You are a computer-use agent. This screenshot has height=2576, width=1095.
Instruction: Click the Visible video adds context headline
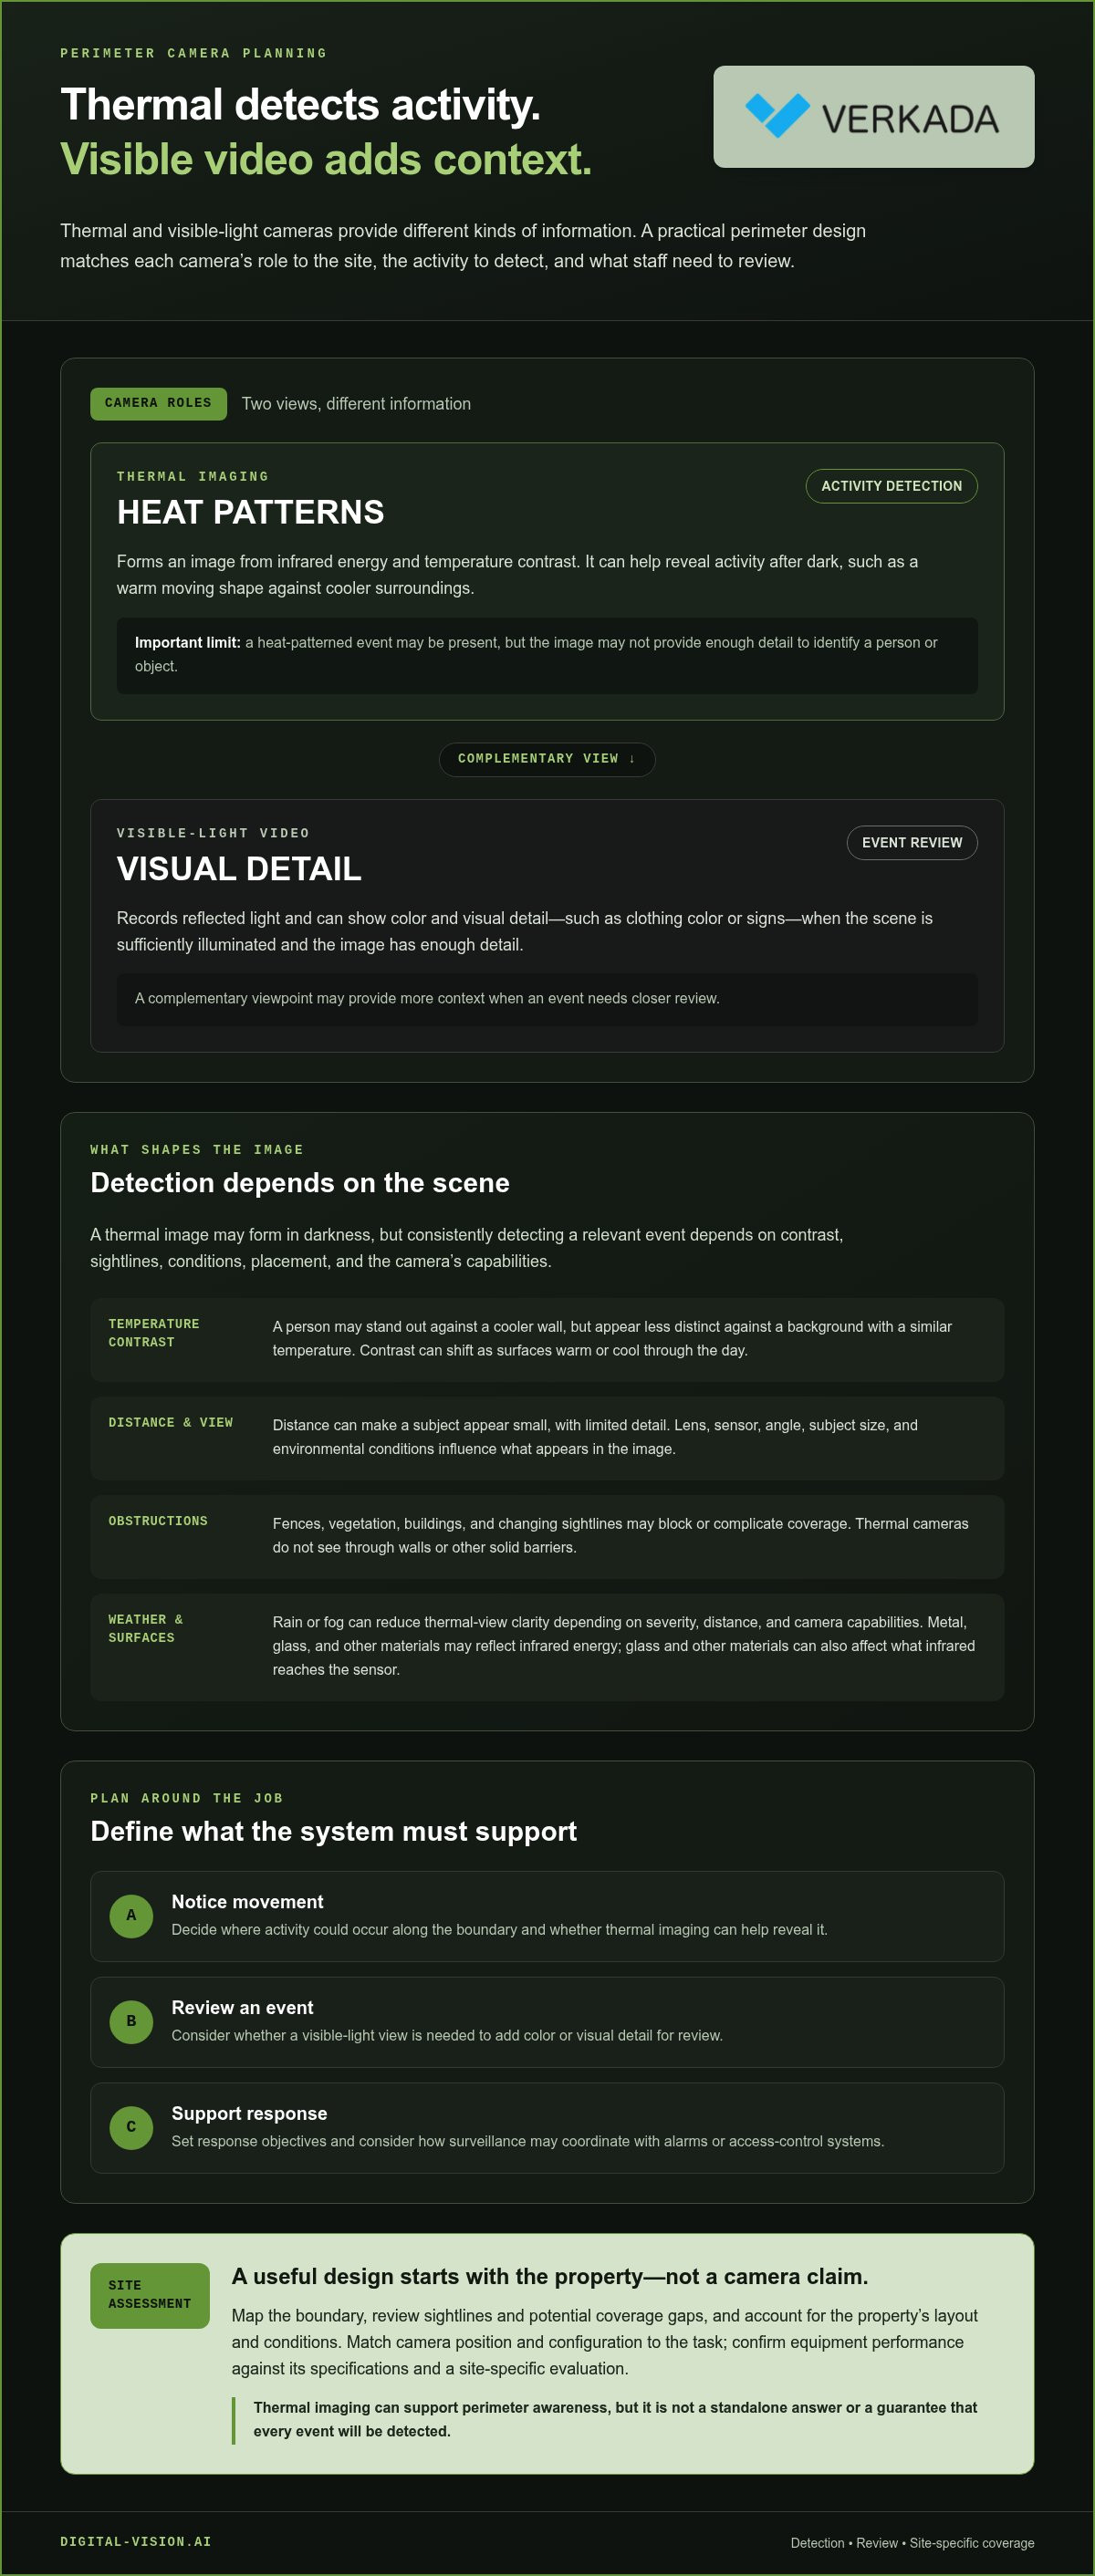tap(326, 159)
